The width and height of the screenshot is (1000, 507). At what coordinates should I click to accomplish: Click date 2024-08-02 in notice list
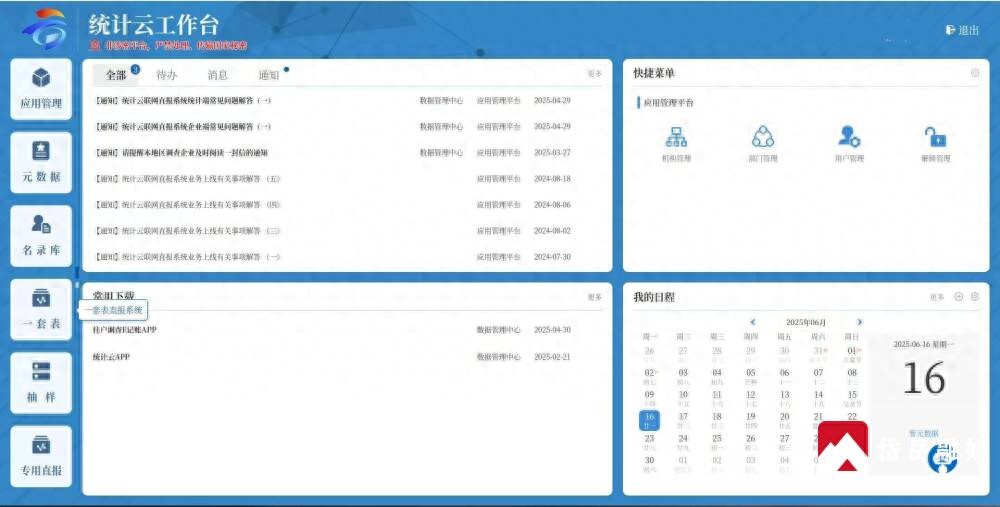tap(552, 231)
